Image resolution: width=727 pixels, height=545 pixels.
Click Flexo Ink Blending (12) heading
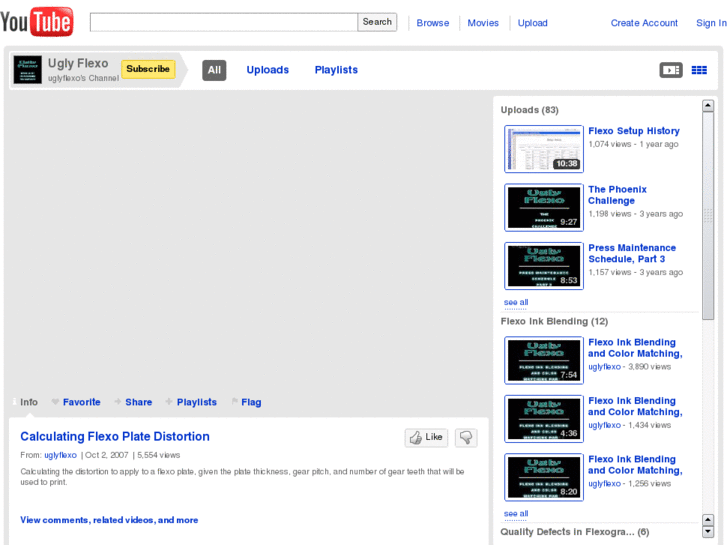(554, 321)
